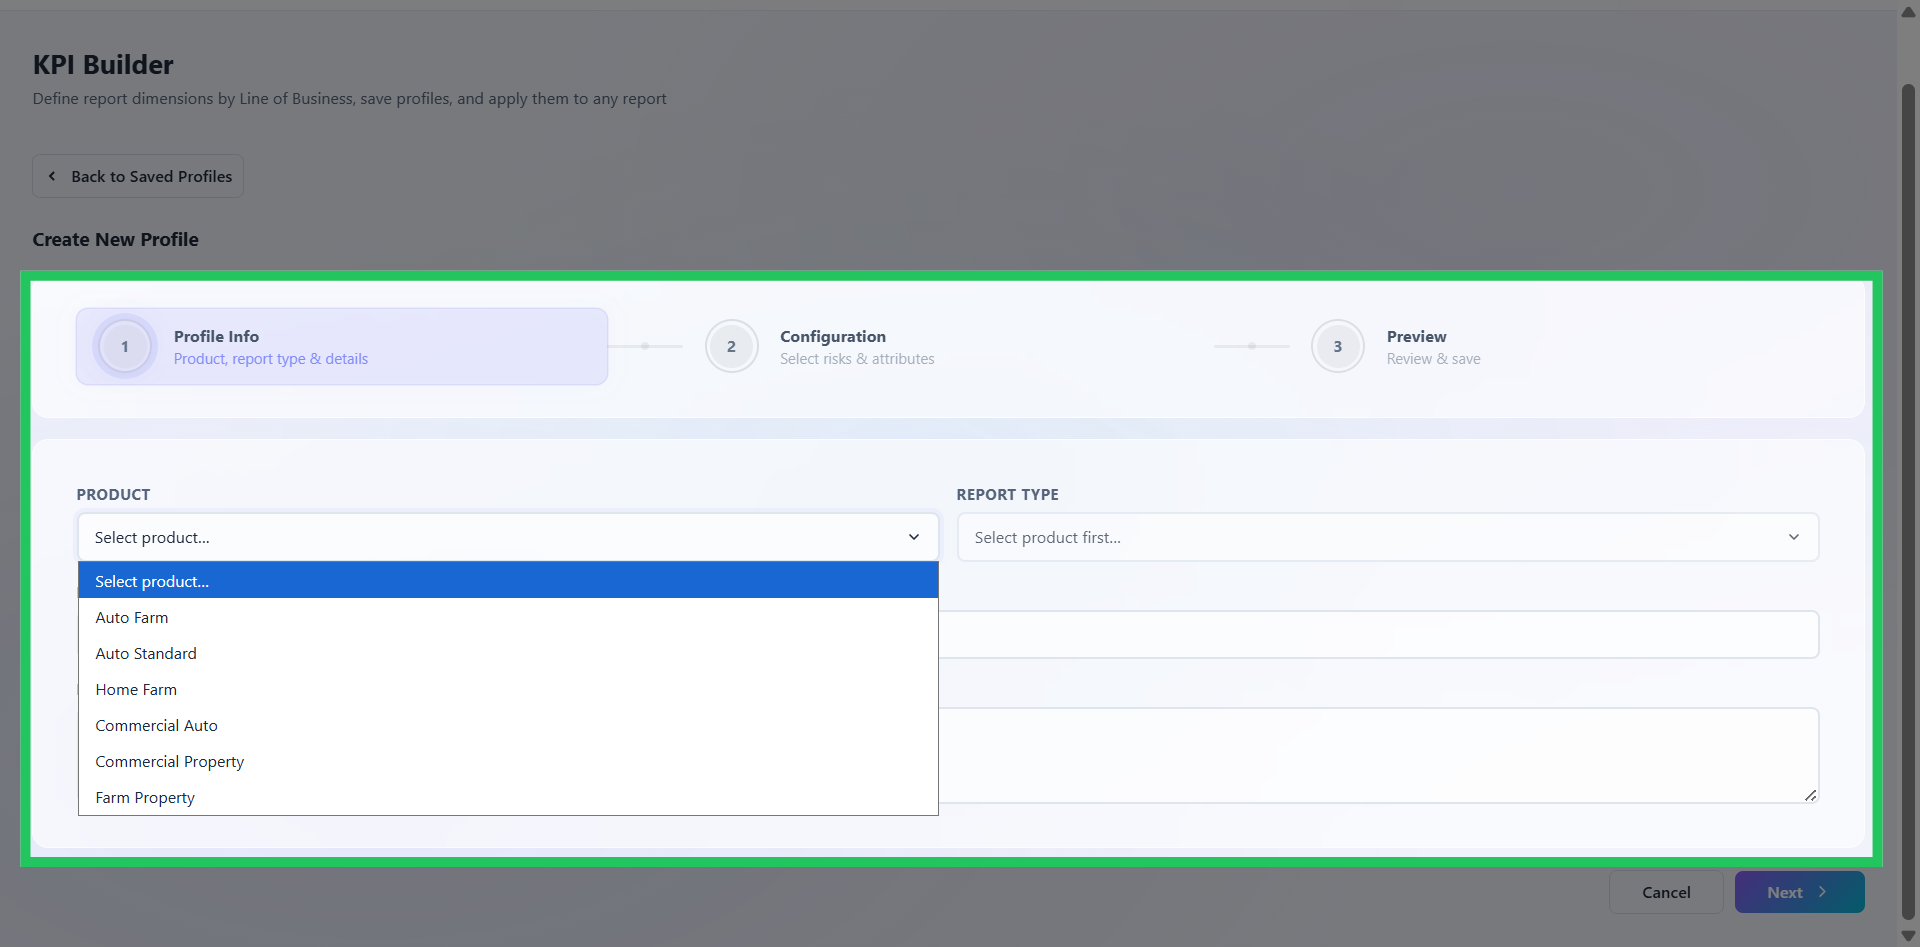
Task: Click the 'Create New Profile' heading
Action: tap(115, 240)
